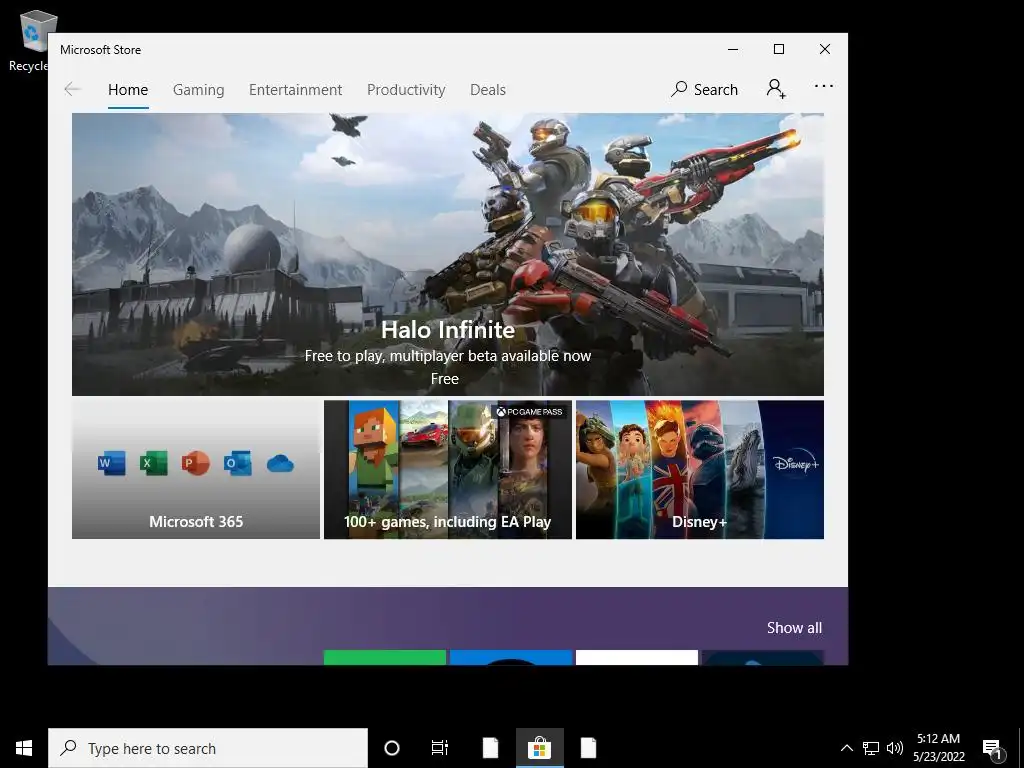Click the Outlook icon in Microsoft 365 tile
The image size is (1024, 768).
click(238, 463)
